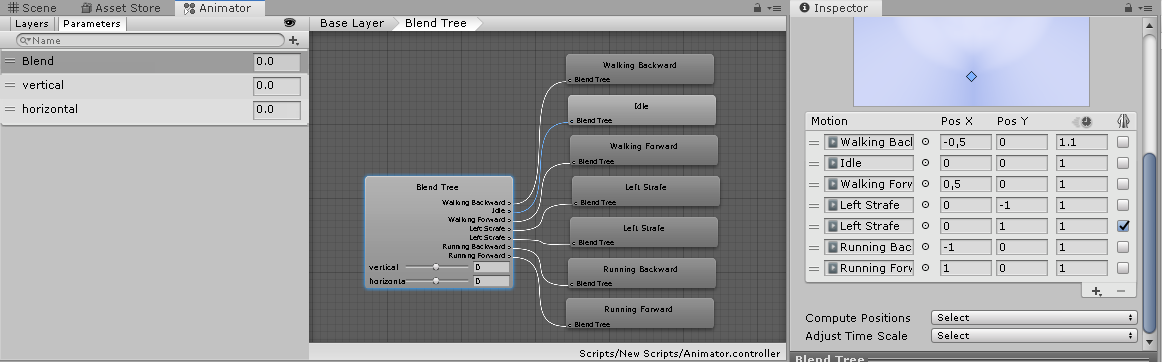Click the parameter Name search field
This screenshot has height=362, width=1162.
[x=150, y=40]
